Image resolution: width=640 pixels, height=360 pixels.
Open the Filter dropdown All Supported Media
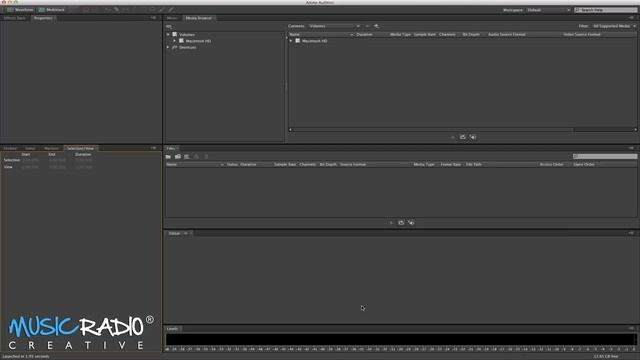pyautogui.click(x=614, y=26)
